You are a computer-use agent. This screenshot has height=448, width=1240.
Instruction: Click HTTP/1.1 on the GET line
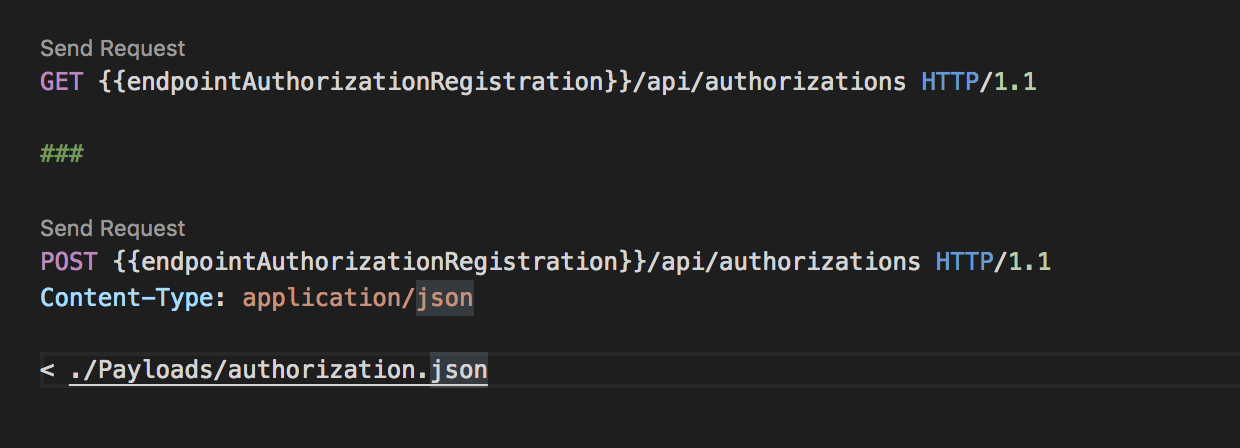[x=979, y=82]
